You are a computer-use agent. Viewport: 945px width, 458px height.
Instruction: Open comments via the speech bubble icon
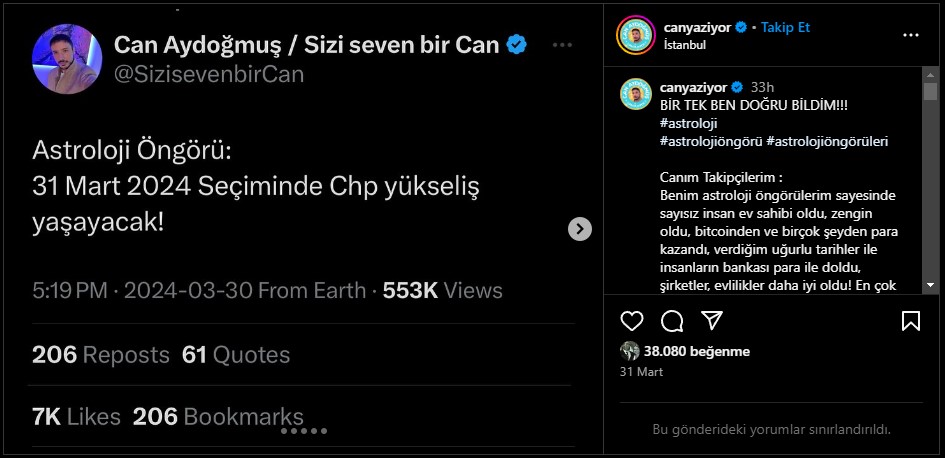coord(672,320)
